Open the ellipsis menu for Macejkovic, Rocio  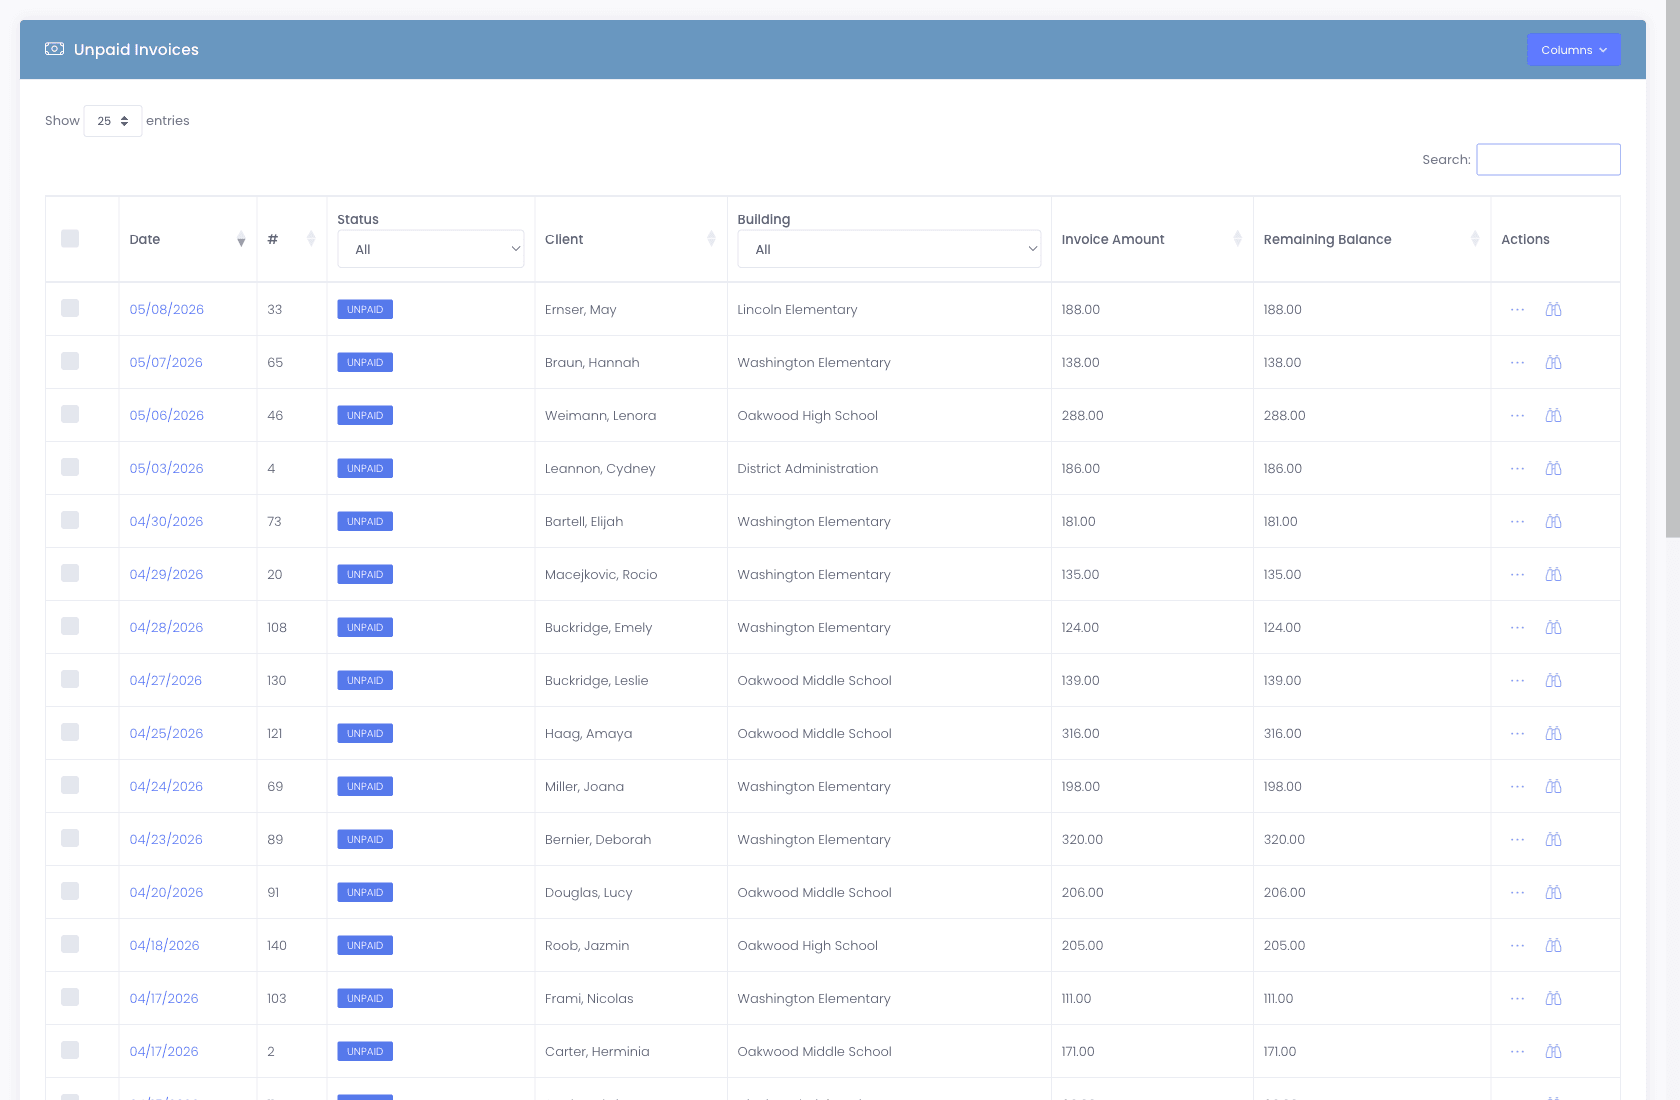[x=1517, y=575]
